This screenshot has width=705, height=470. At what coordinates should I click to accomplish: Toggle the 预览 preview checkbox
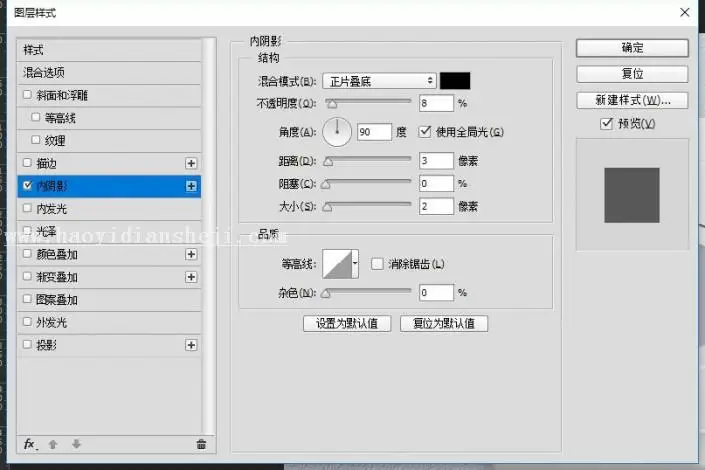tap(606, 123)
